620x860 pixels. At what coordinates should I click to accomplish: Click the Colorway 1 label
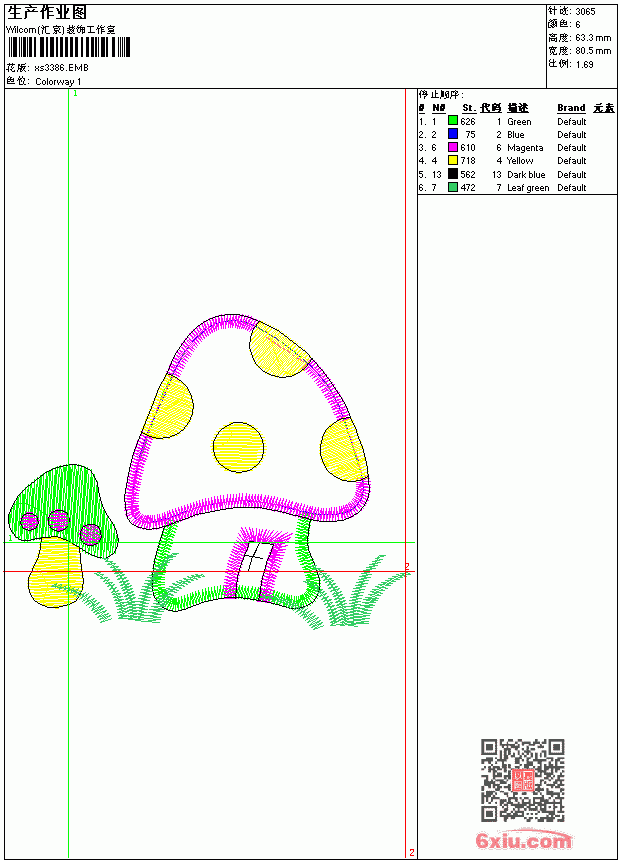point(58,82)
